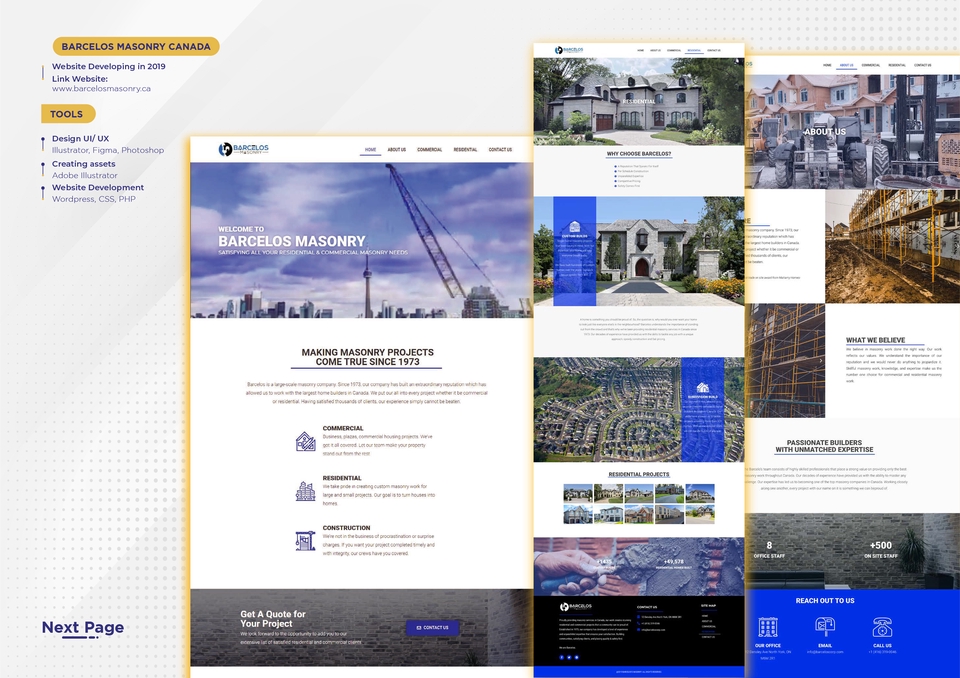Select ABOUT US in the about page navigation
This screenshot has height=678, width=960.
846,65
